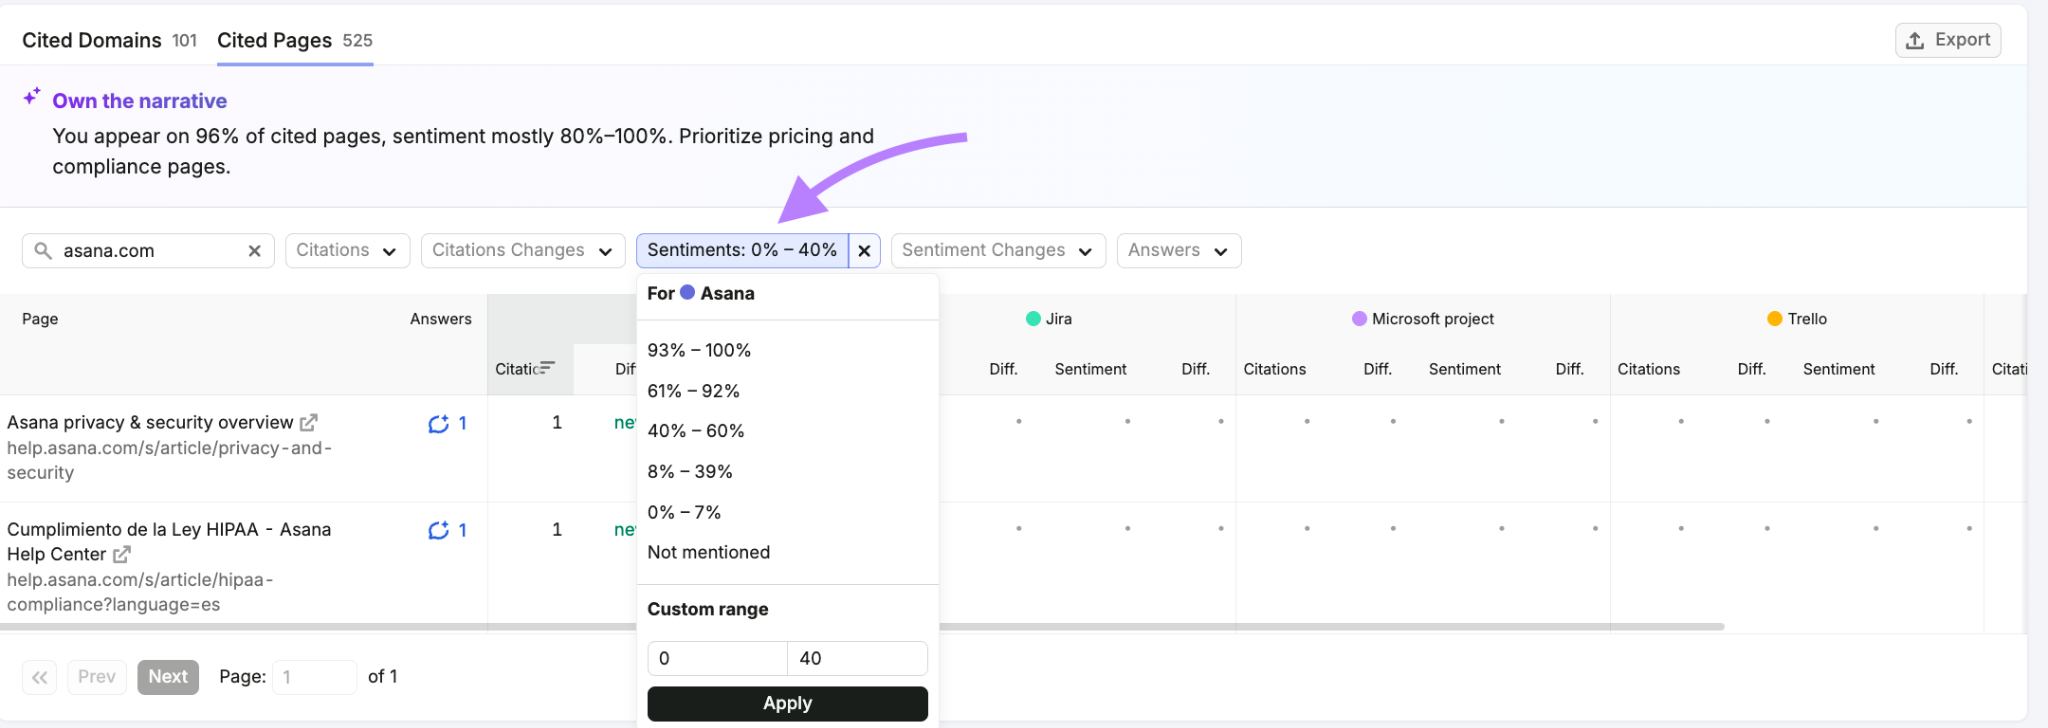
Task: Open answers icon for HIPAA compliance row
Action: point(438,531)
